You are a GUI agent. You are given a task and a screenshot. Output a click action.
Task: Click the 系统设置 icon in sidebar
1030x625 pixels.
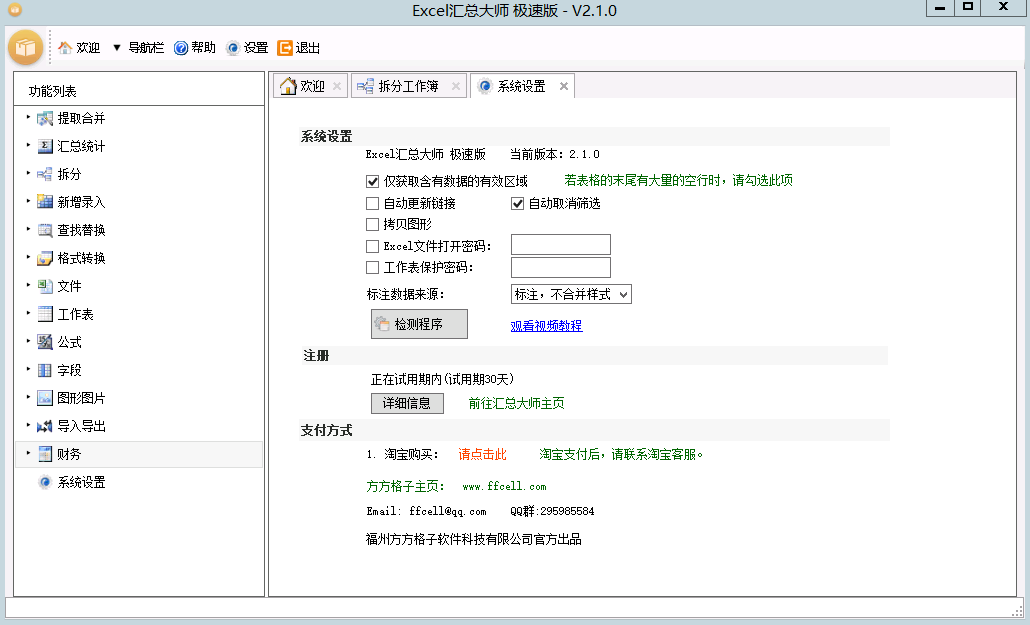tap(45, 482)
